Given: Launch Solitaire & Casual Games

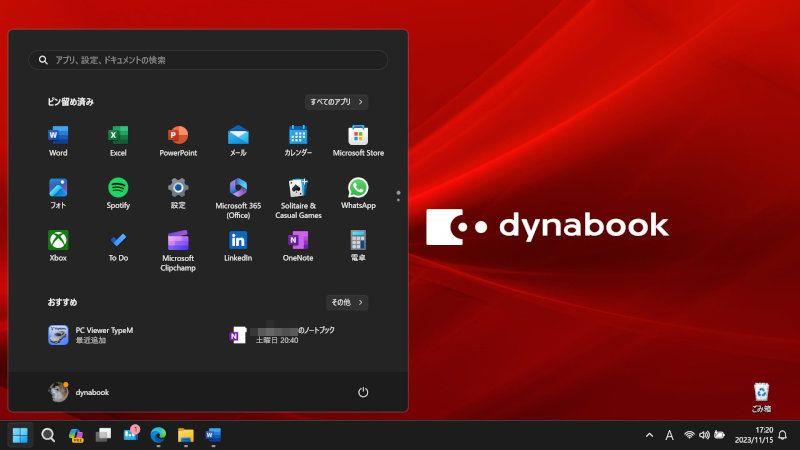Looking at the screenshot, I should [x=298, y=198].
